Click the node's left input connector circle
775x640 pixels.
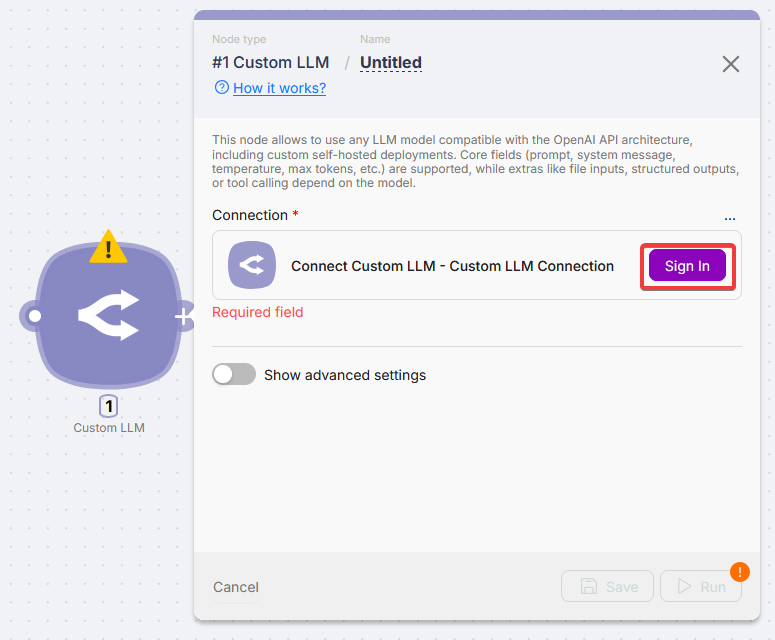tap(34, 317)
